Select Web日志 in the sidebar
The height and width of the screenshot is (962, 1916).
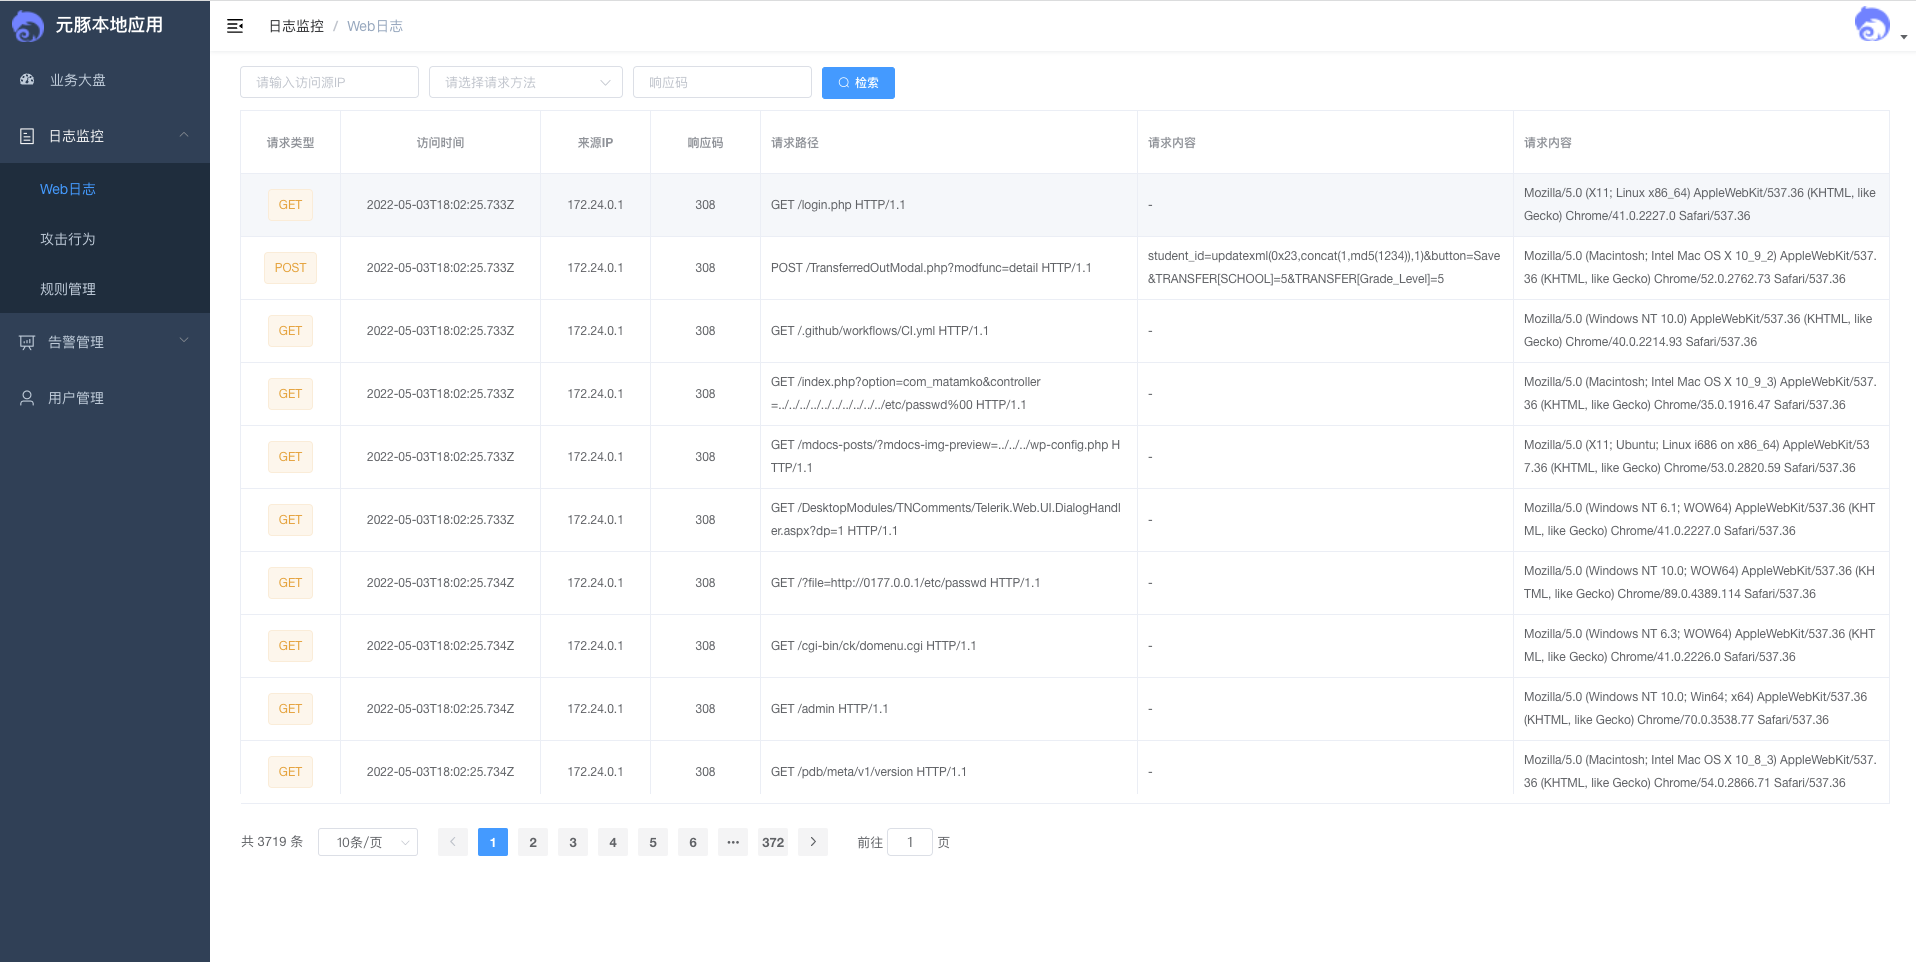pos(105,189)
